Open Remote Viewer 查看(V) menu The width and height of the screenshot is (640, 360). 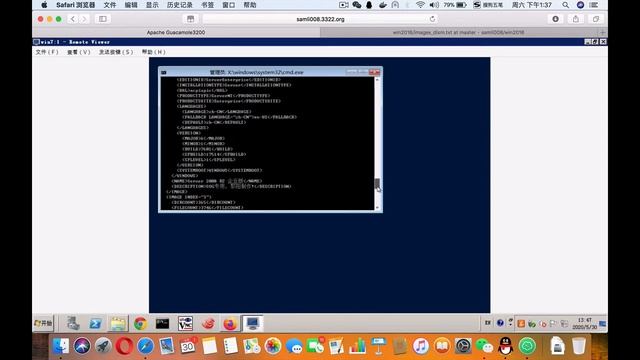79,52
